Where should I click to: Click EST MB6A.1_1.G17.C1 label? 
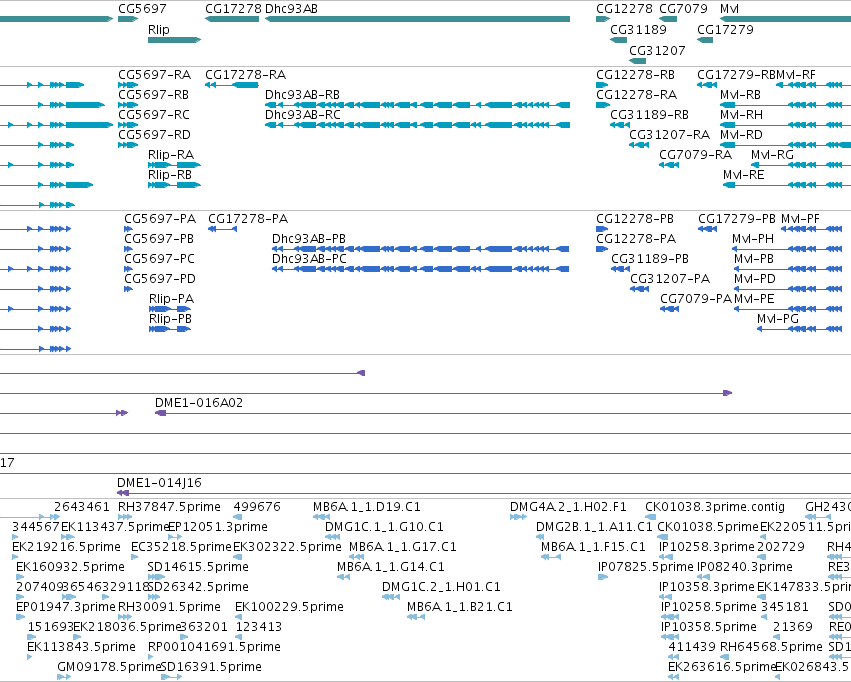pyautogui.click(x=403, y=547)
